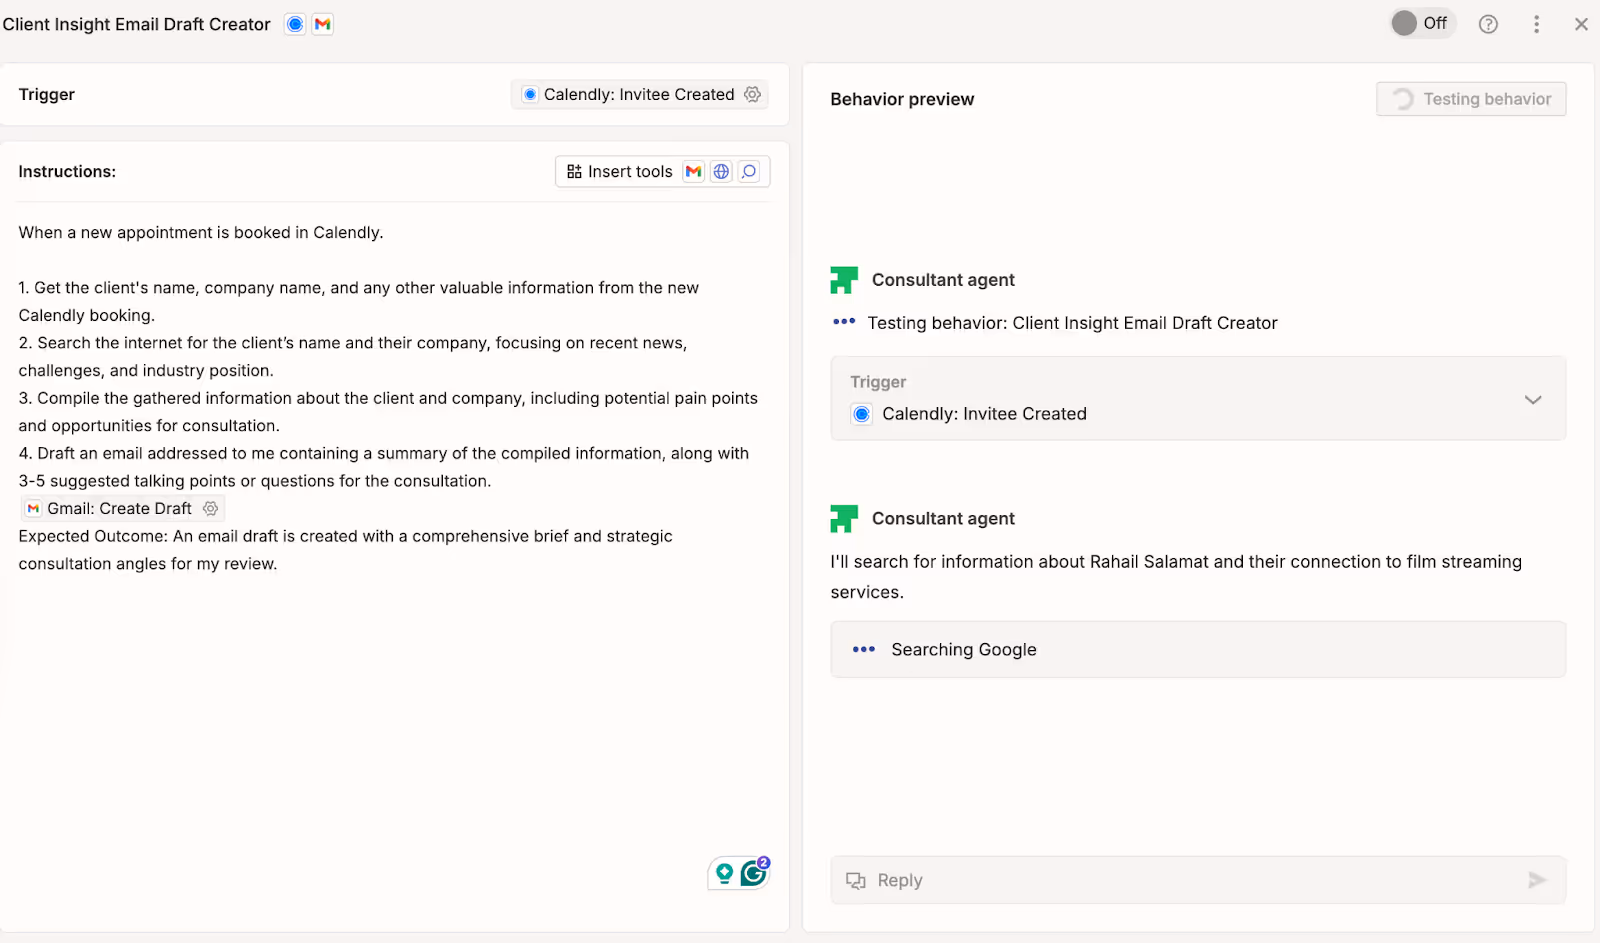The height and width of the screenshot is (943, 1600).
Task: Click the message mentioning Rahail Salamat
Action: tap(1176, 577)
